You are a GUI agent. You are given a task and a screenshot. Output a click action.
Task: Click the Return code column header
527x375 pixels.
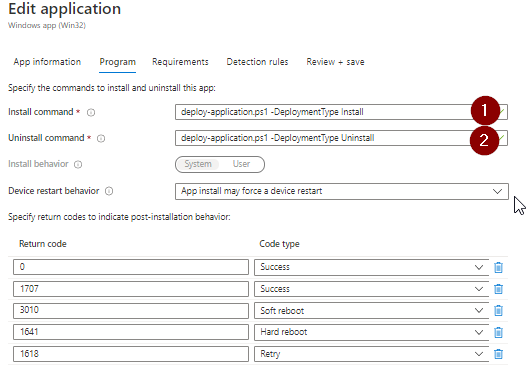[43, 244]
